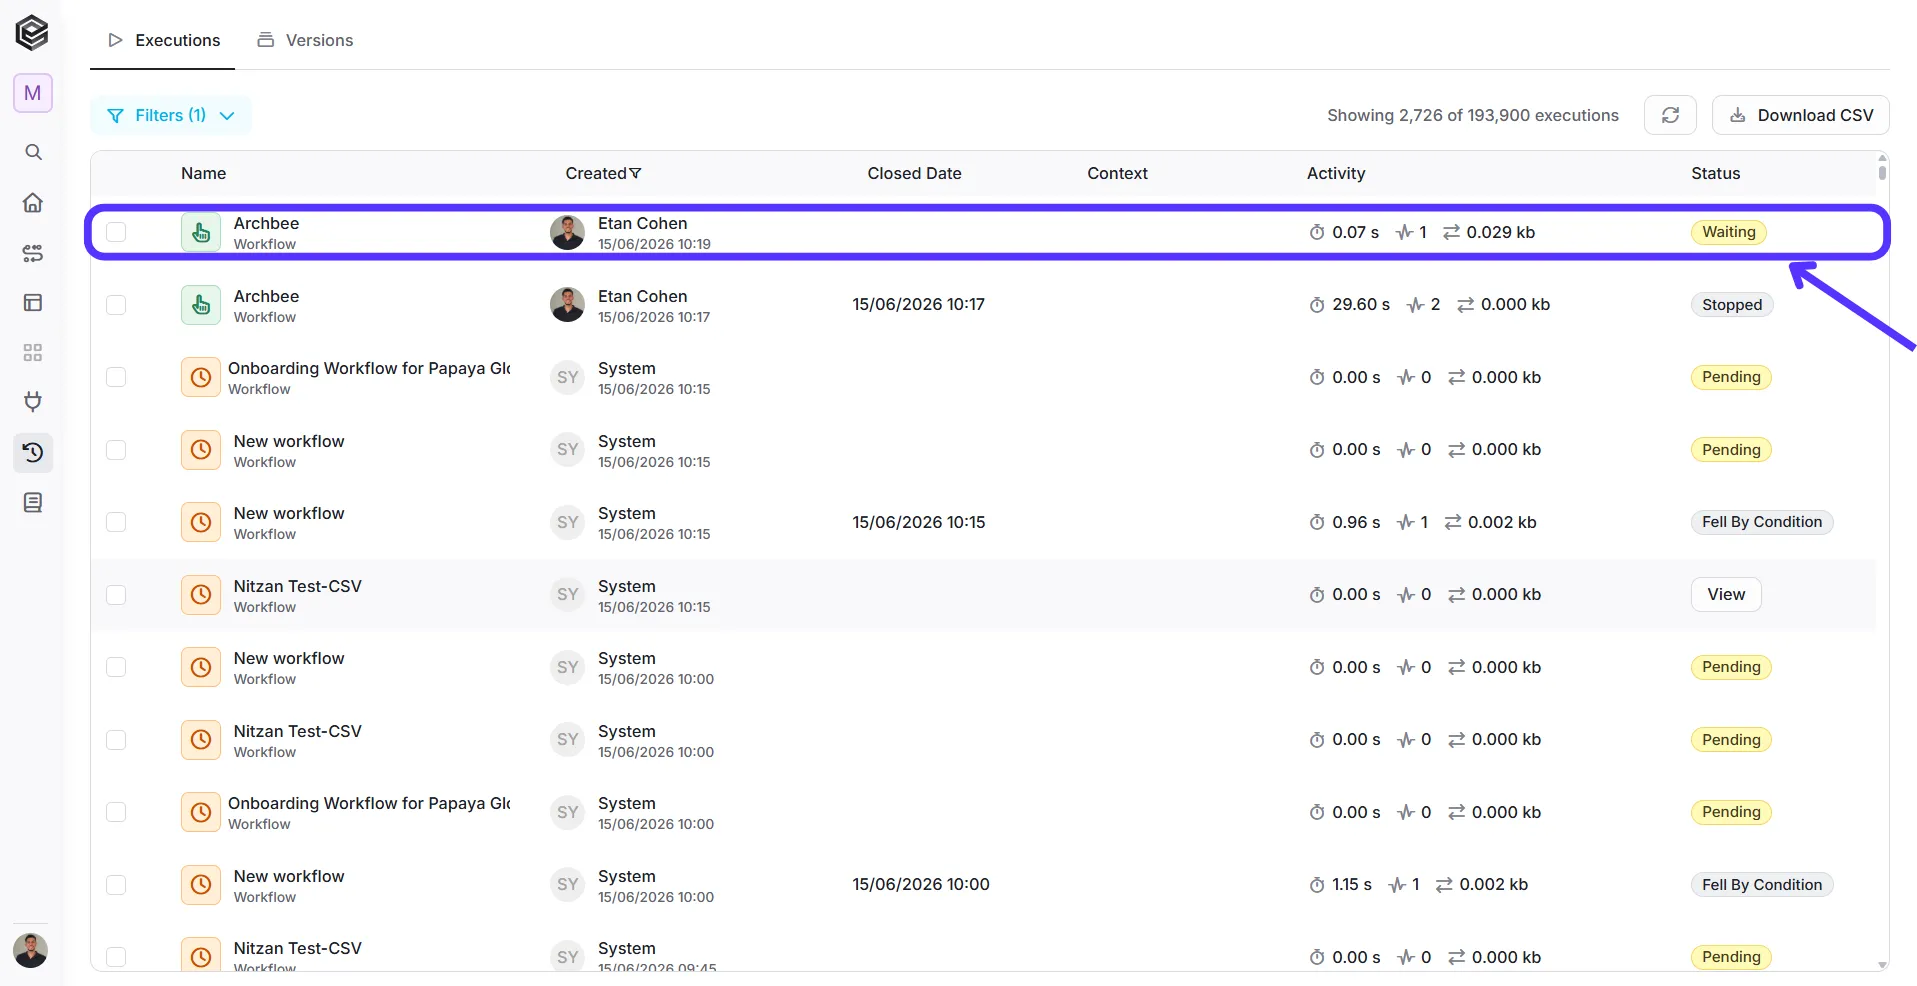This screenshot has height=986, width=1917.
Task: Open the layout templates sidebar icon
Action: click(x=33, y=302)
